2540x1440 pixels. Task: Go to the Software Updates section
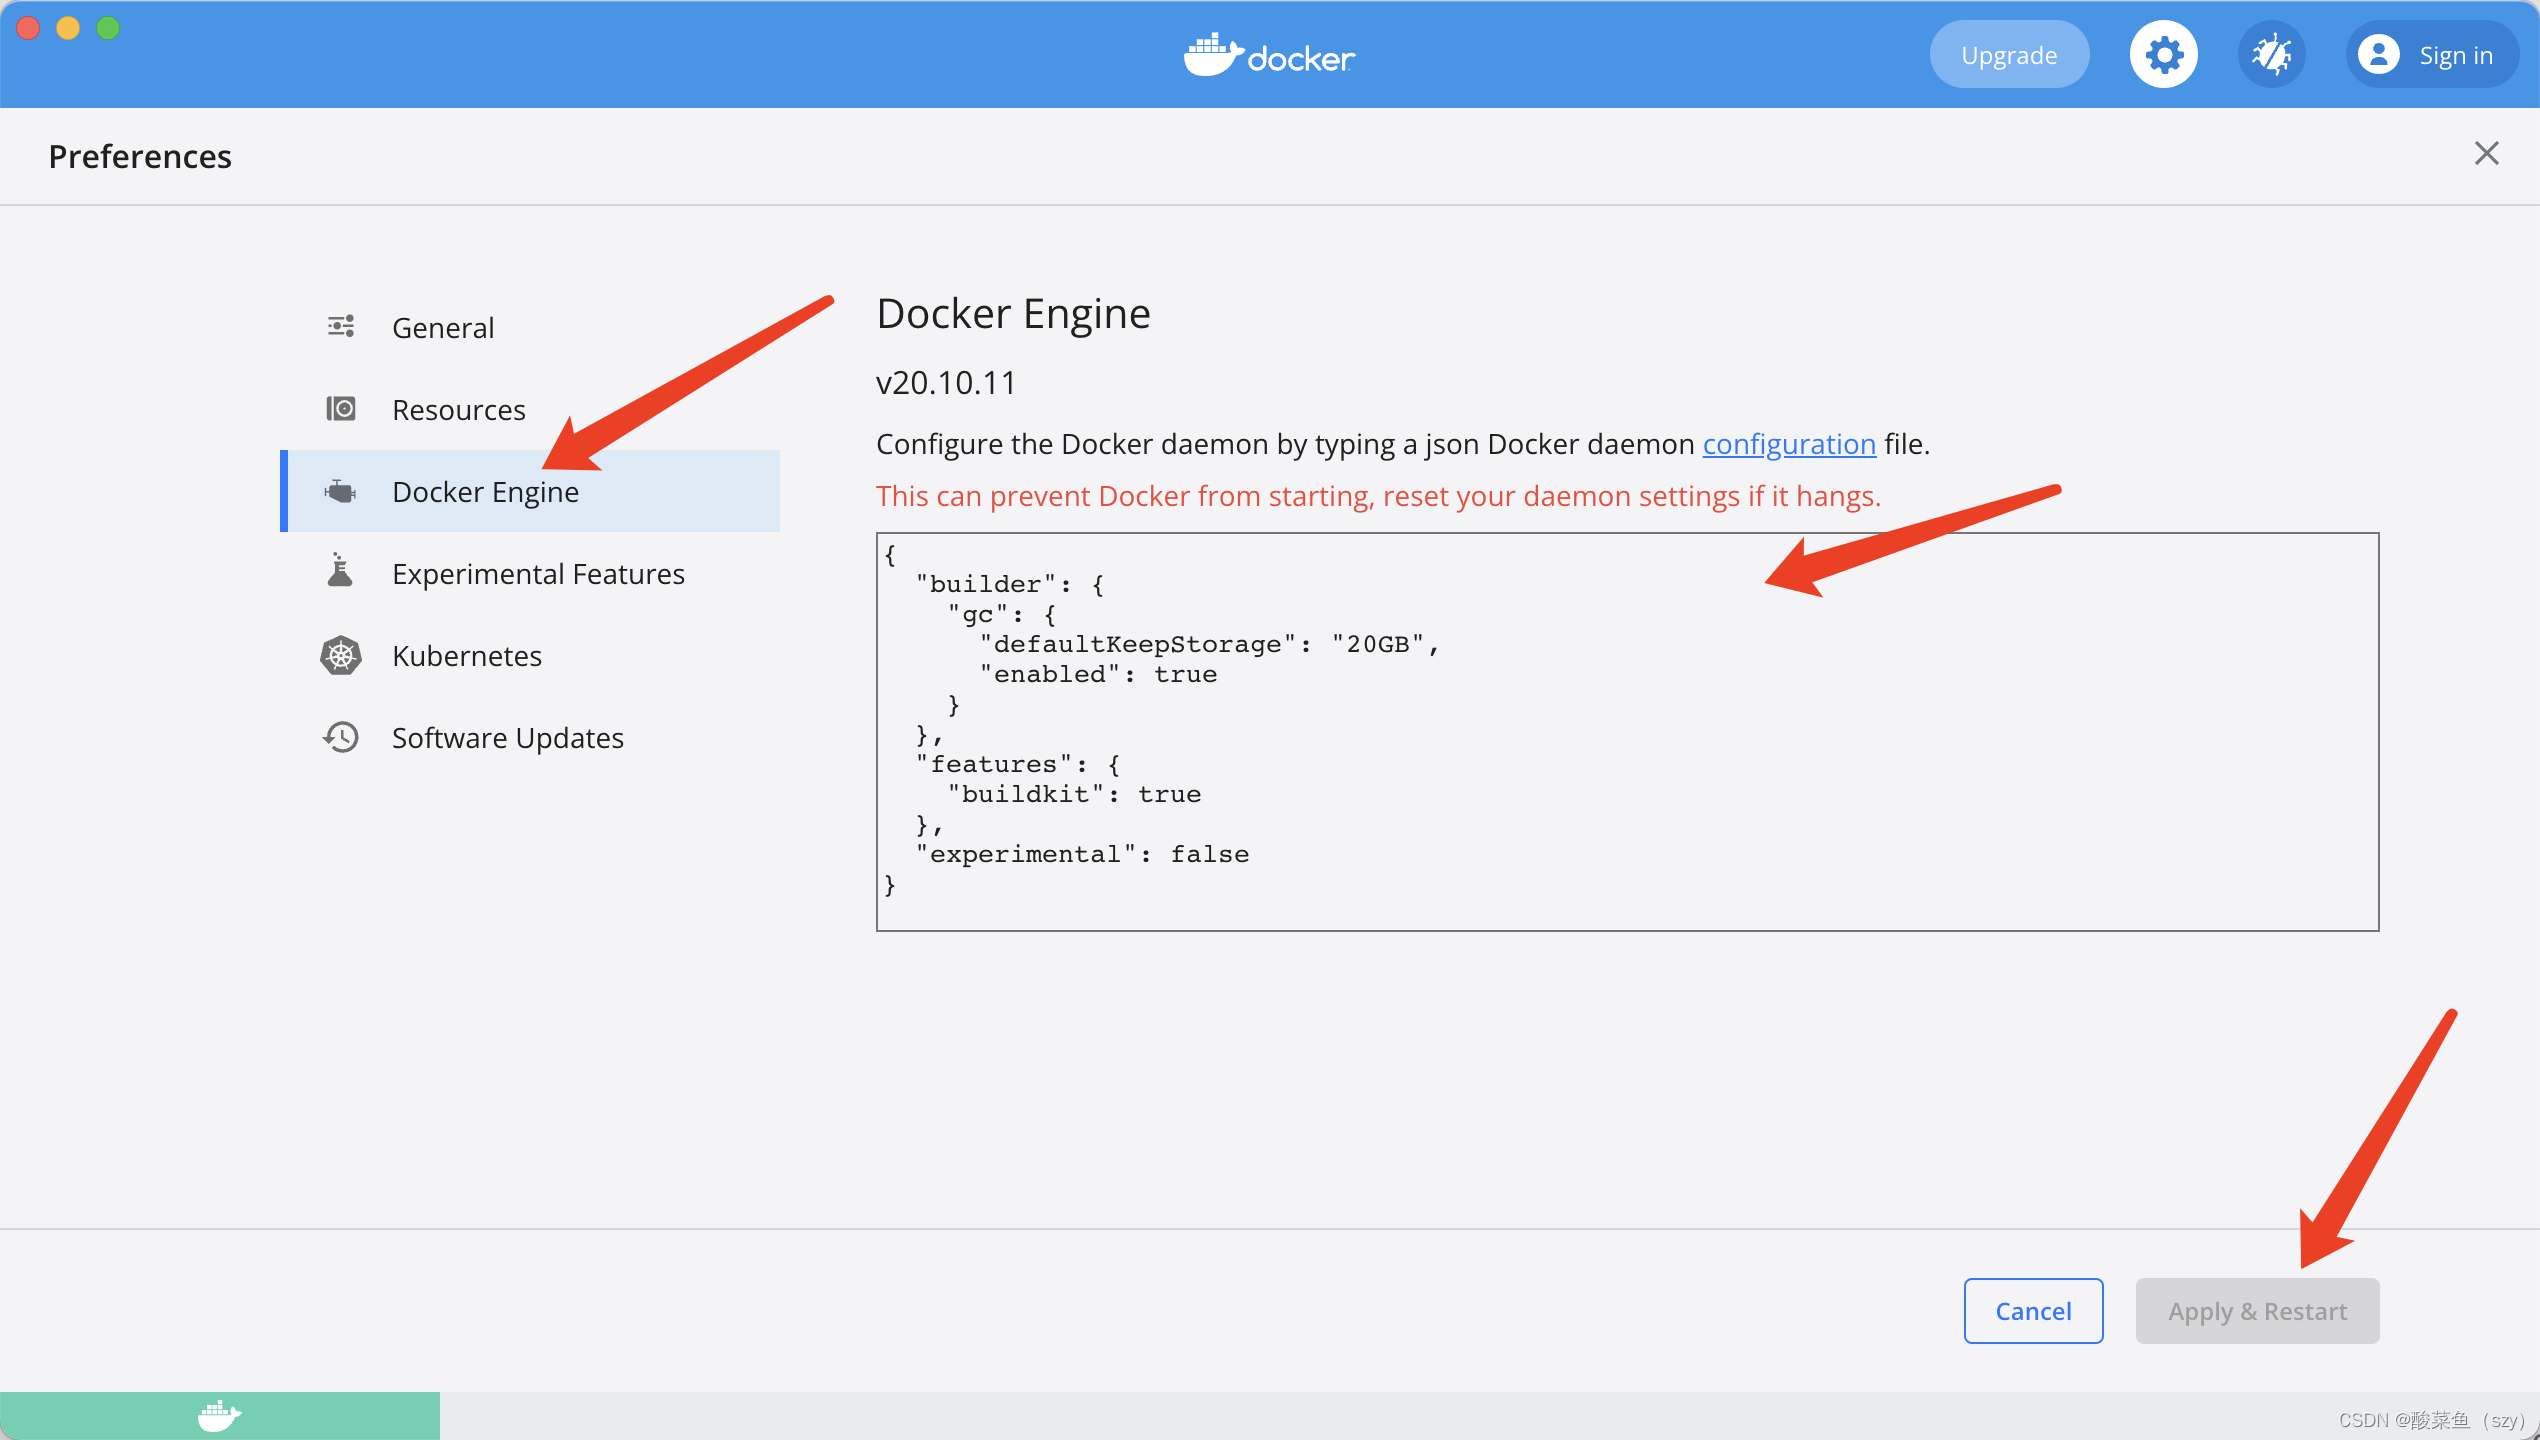[507, 738]
